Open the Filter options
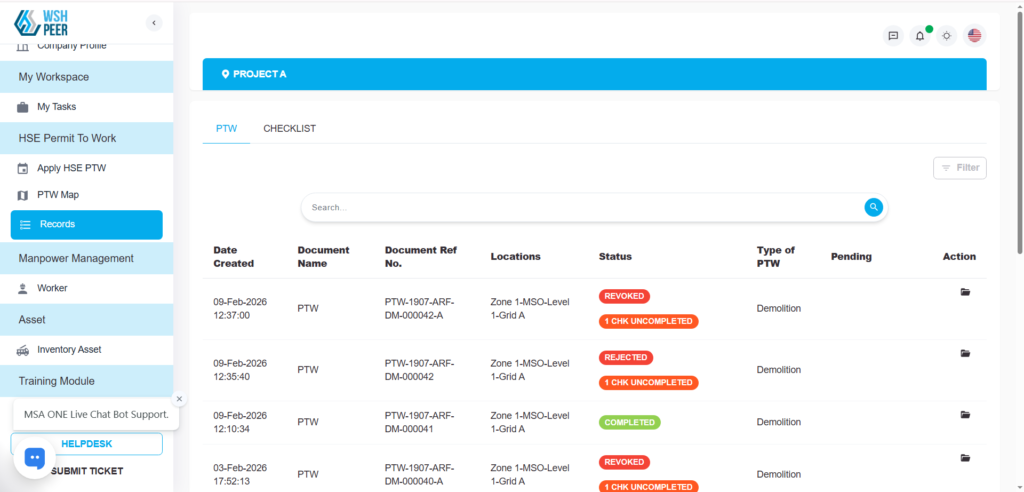This screenshot has height=492, width=1024. (x=959, y=168)
